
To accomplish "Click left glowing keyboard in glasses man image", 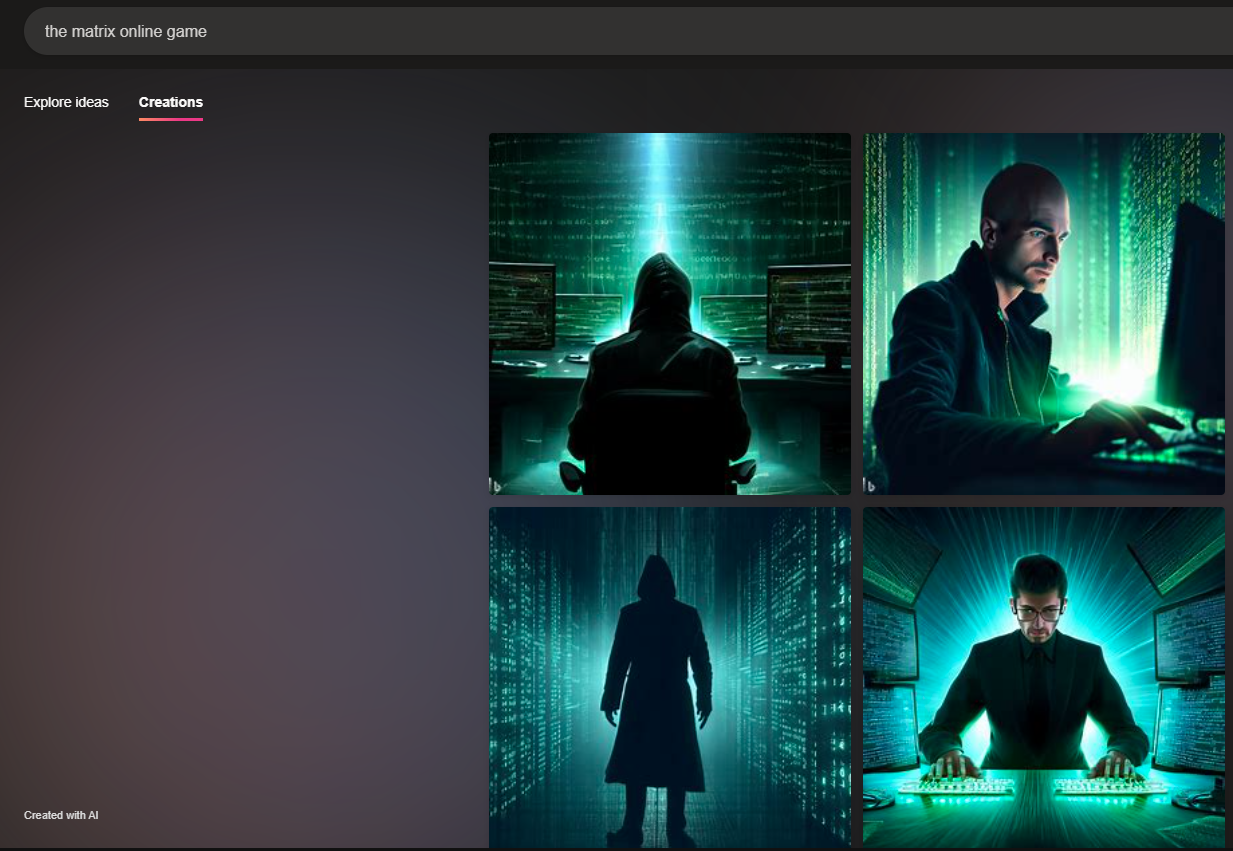I will pos(956,785).
